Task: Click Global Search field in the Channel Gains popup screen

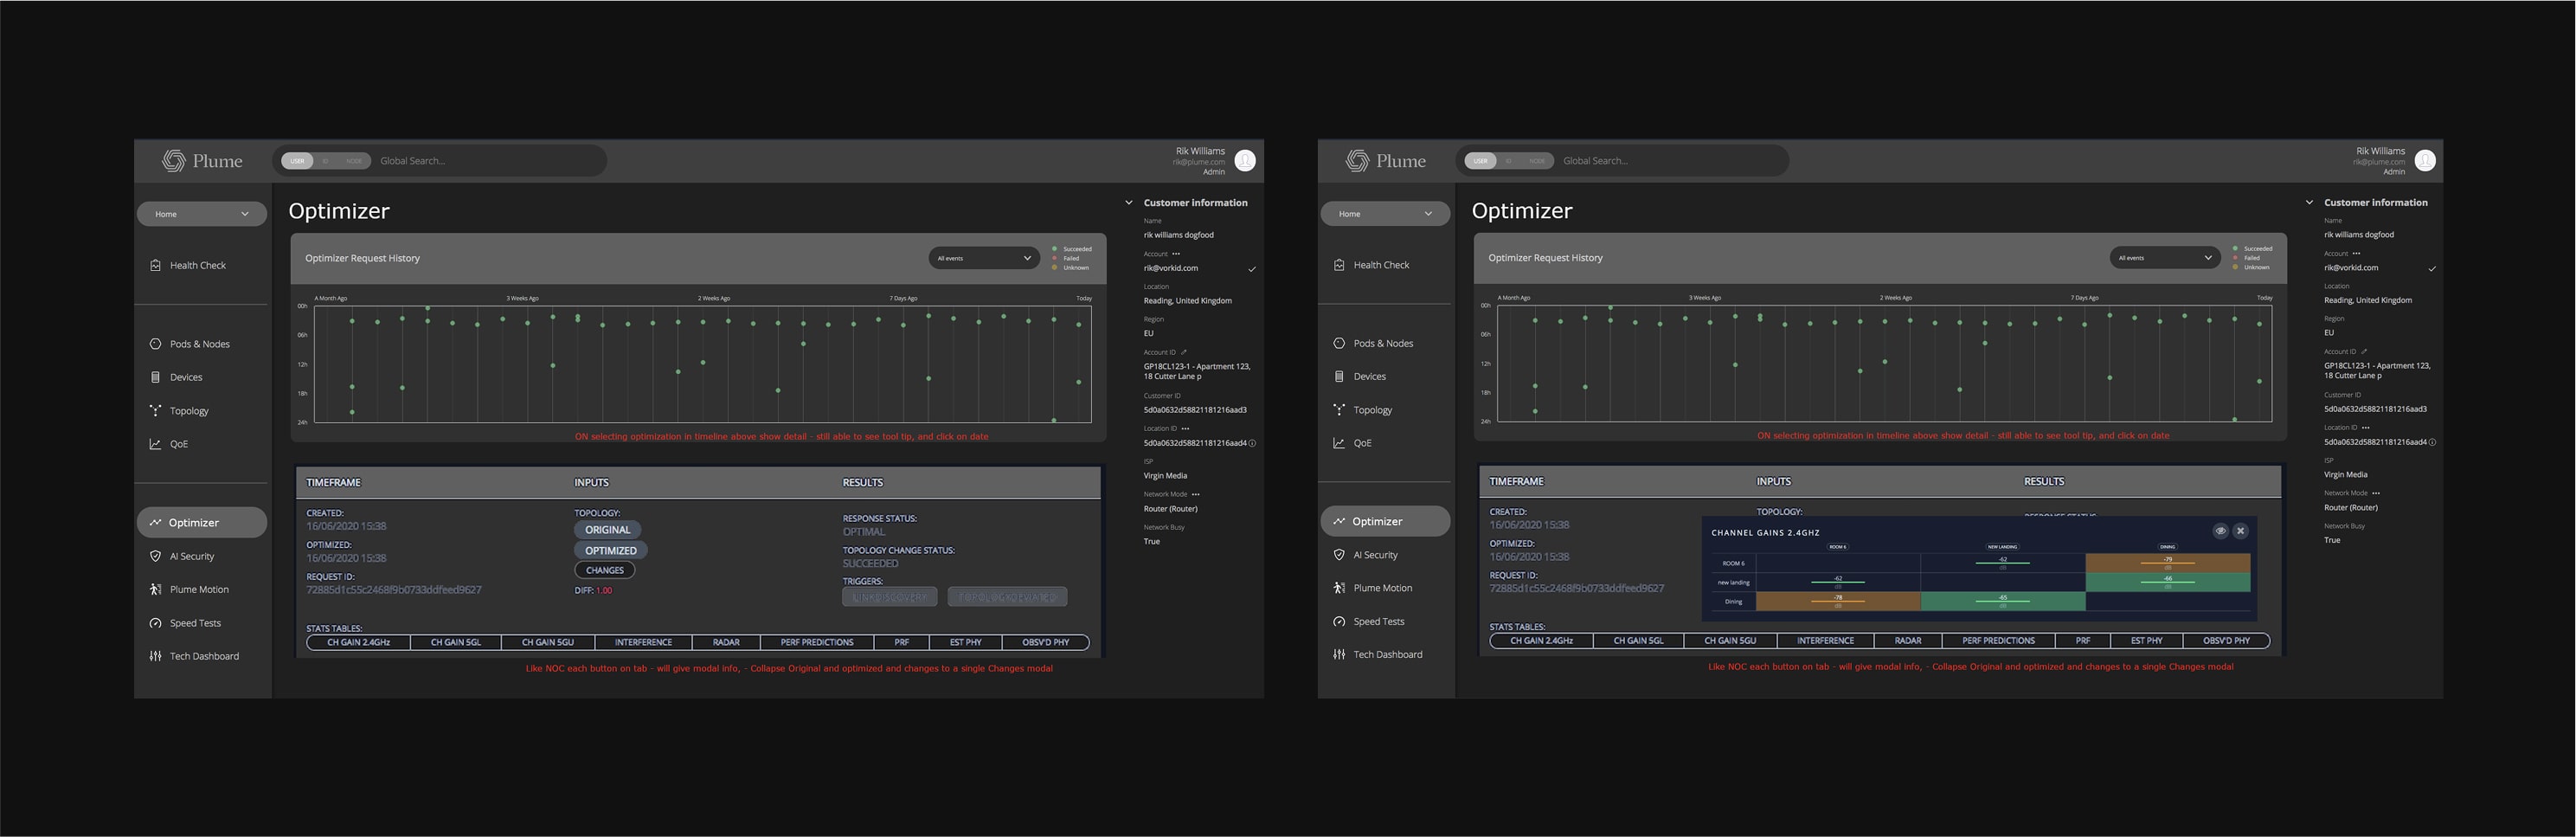Action: pos(1672,161)
